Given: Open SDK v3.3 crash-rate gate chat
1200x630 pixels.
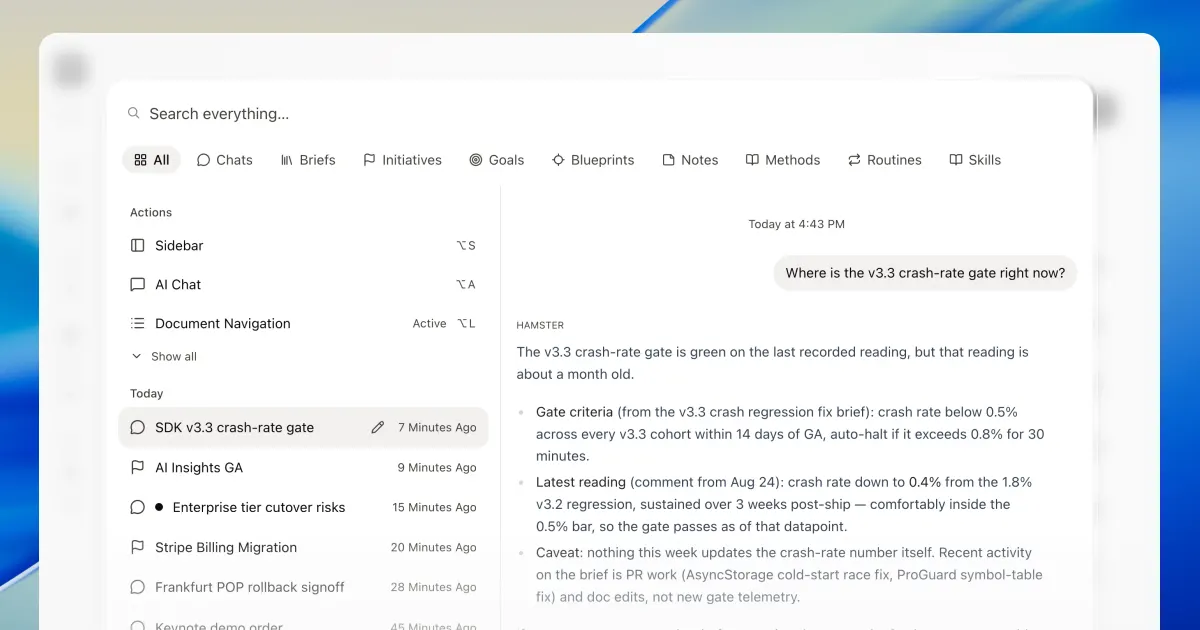Looking at the screenshot, I should tap(303, 427).
